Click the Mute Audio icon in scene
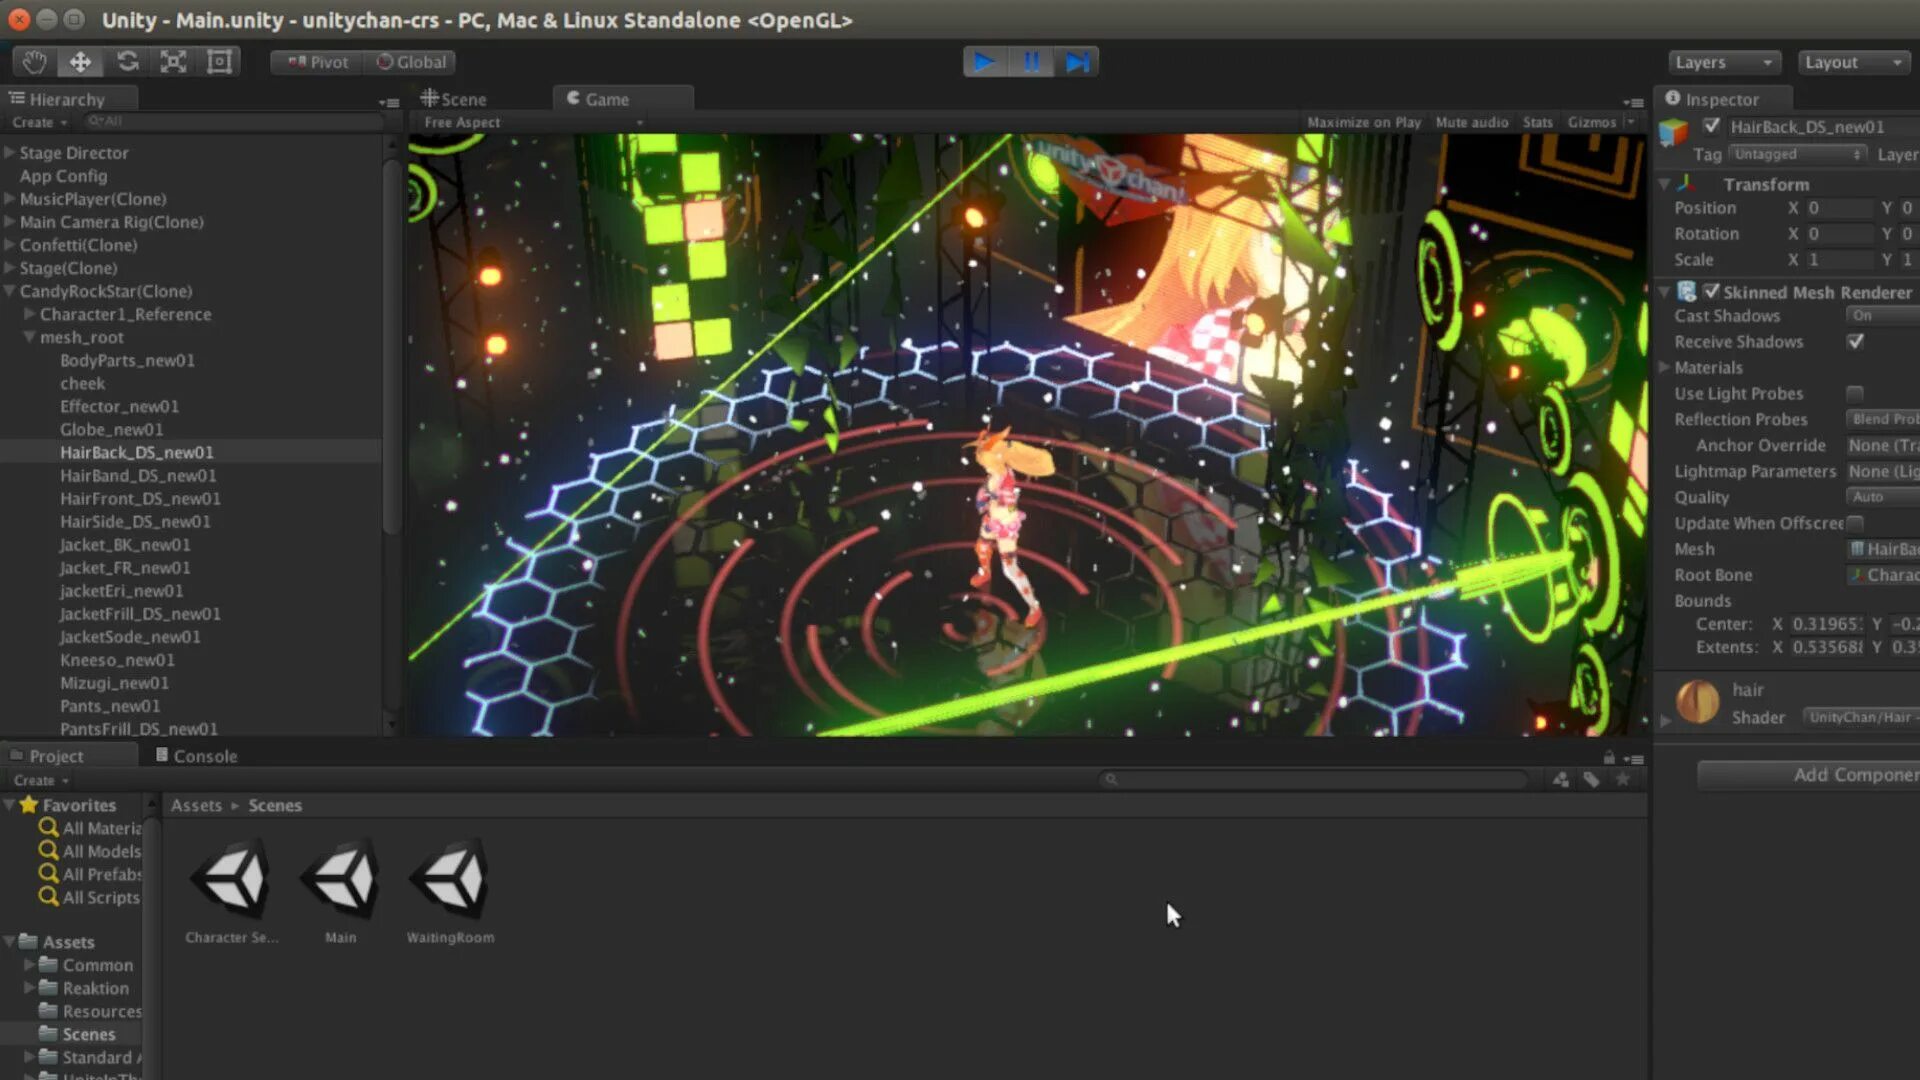The width and height of the screenshot is (1920, 1080). (1472, 121)
